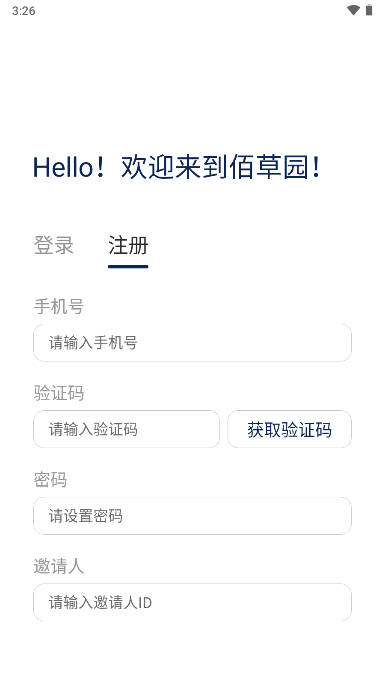
Task: Focus the 请输入手机号 phone number field
Action: 192,343
